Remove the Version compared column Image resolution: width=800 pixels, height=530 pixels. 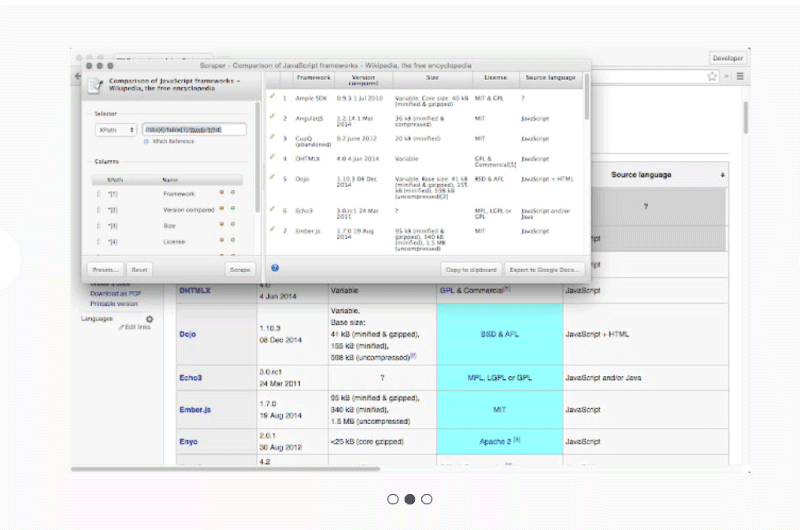click(221, 208)
